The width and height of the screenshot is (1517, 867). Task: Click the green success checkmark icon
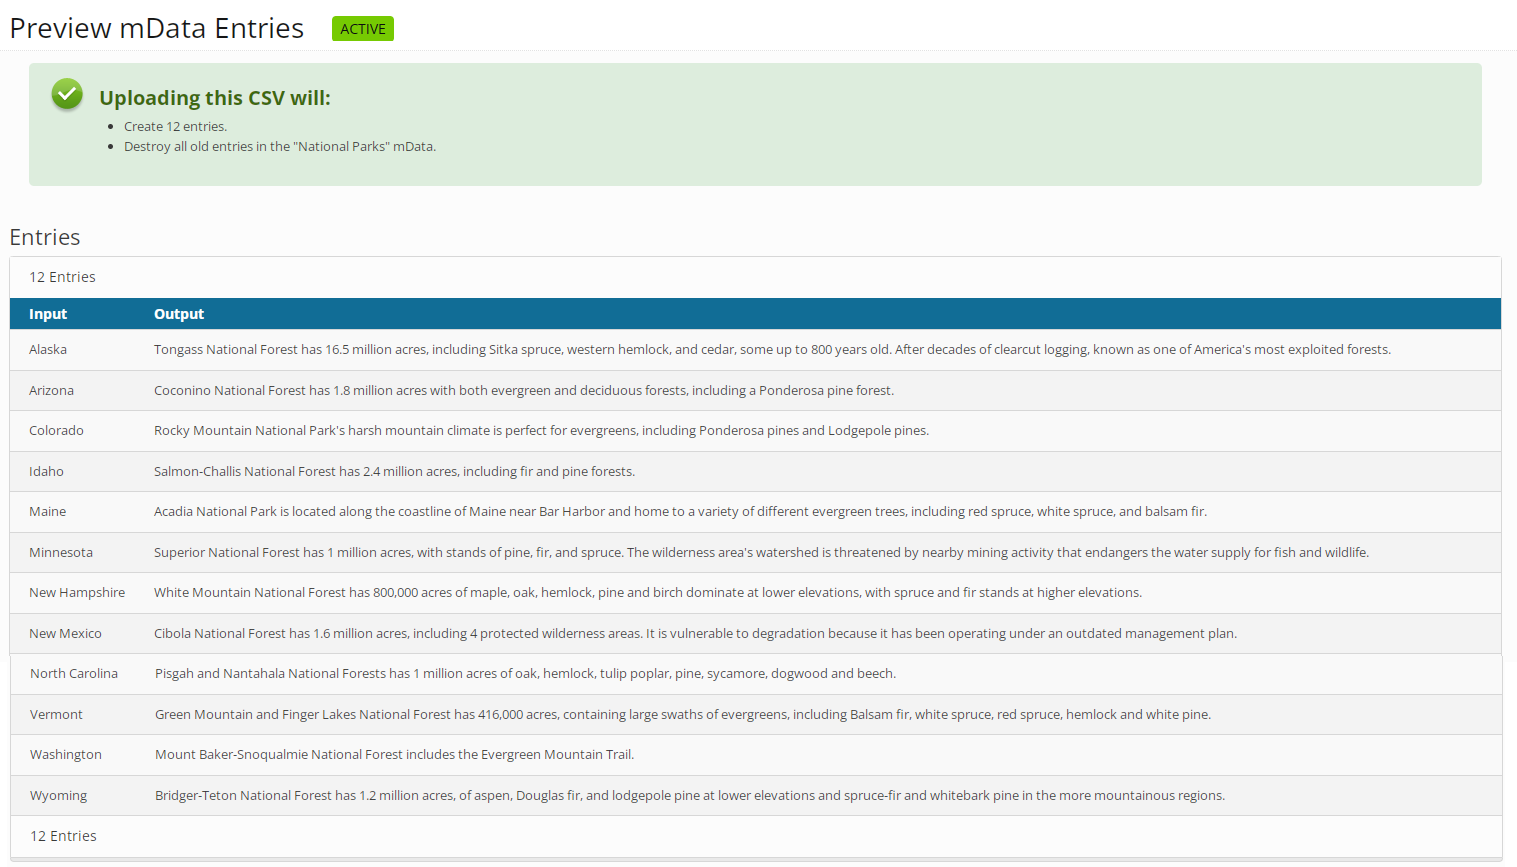(66, 93)
